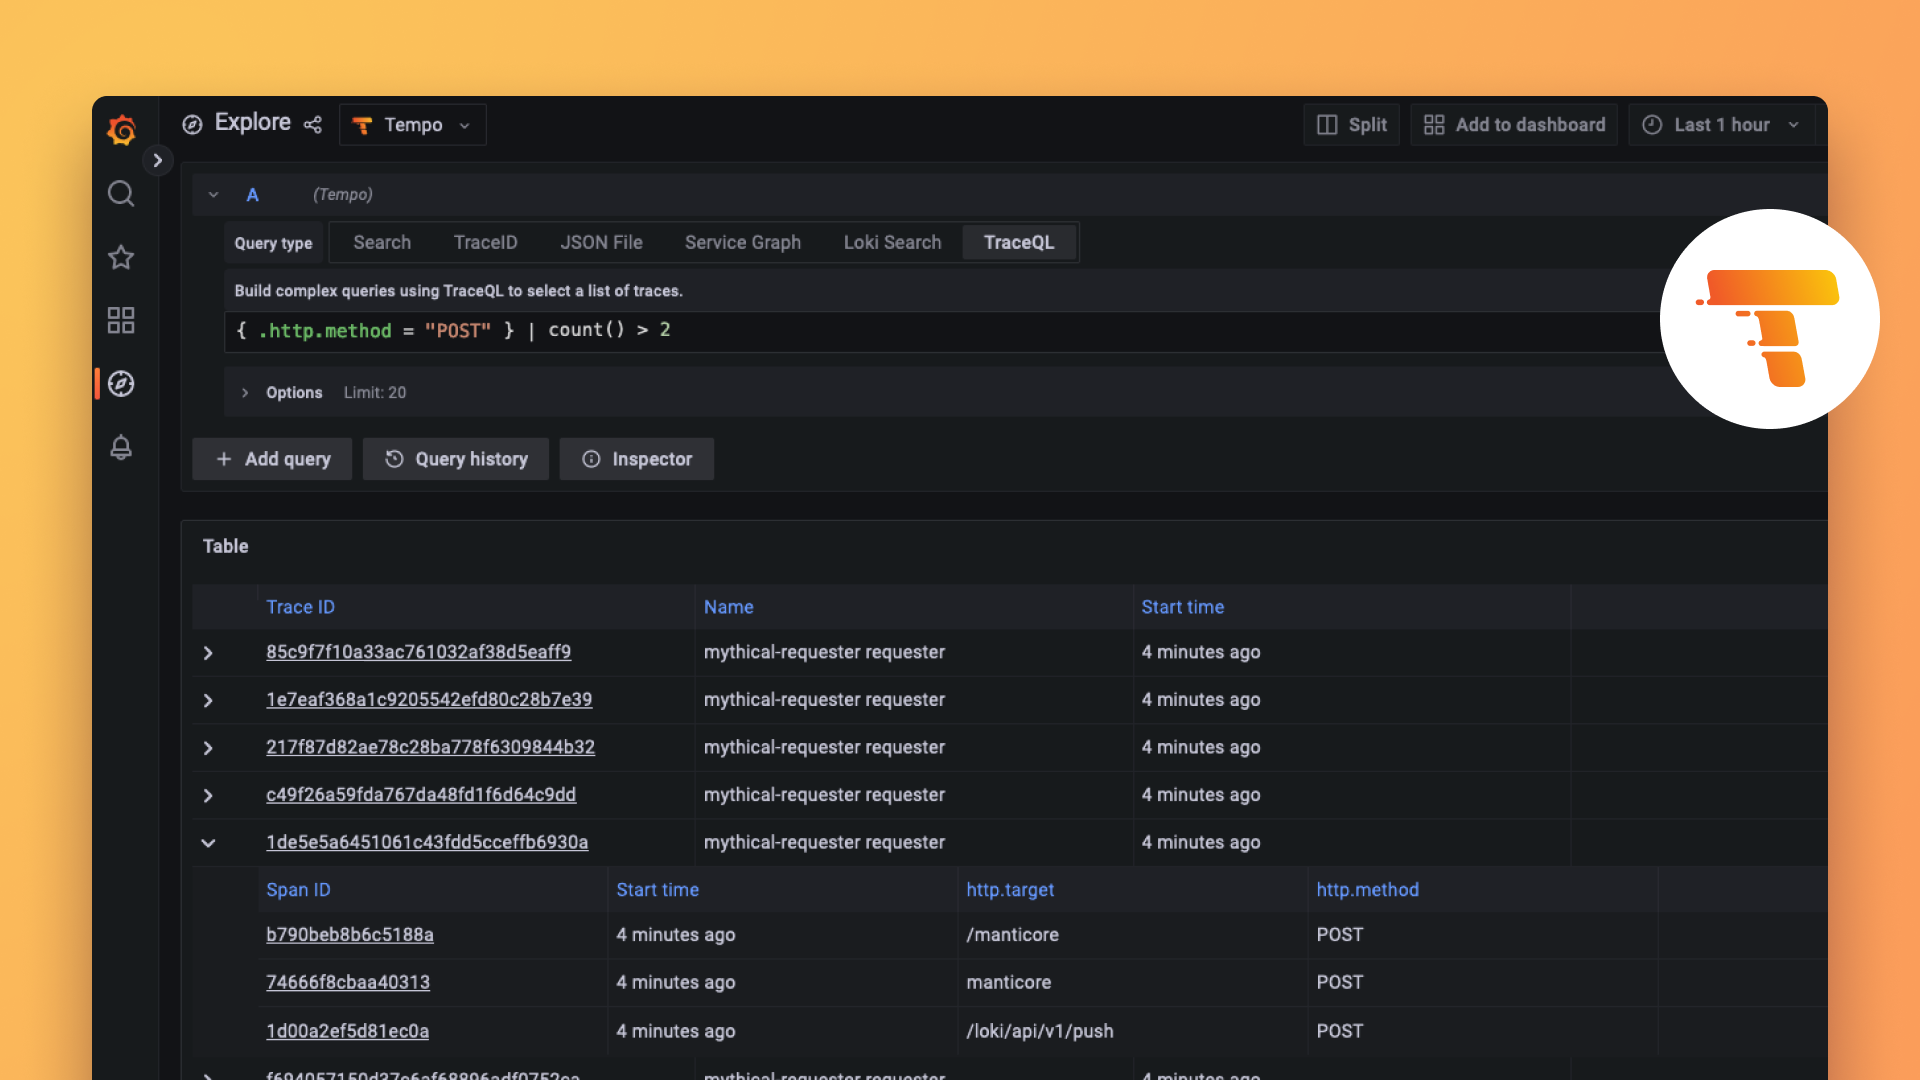Viewport: 1920px width, 1080px height.
Task: Switch to the Service Graph query type
Action: [743, 242]
